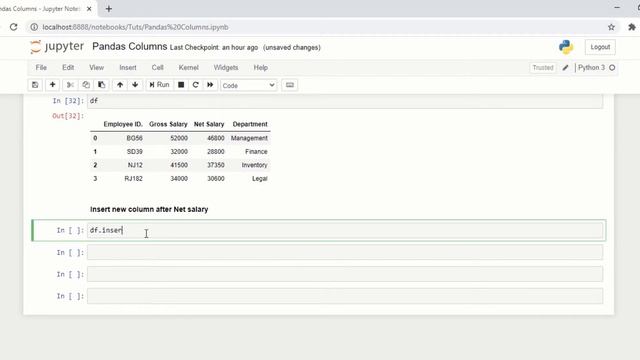The width and height of the screenshot is (640, 360).
Task: Click the Legal department cell
Action: (x=260, y=178)
